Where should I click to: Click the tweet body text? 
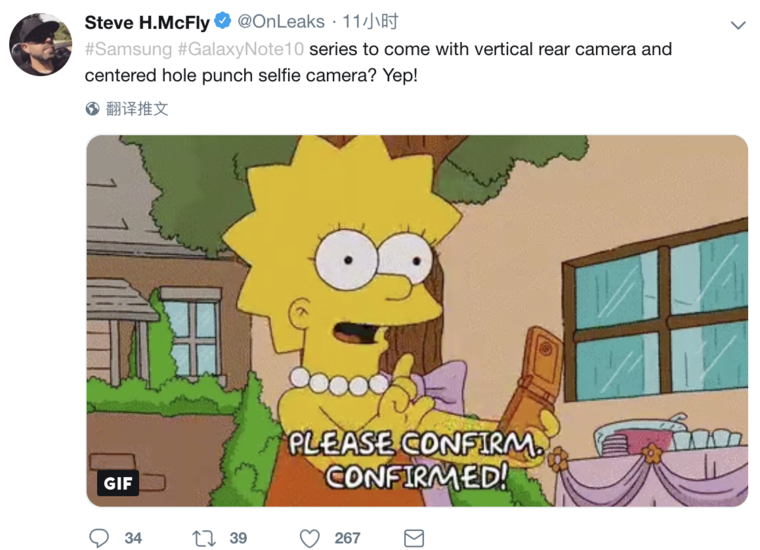[378, 62]
